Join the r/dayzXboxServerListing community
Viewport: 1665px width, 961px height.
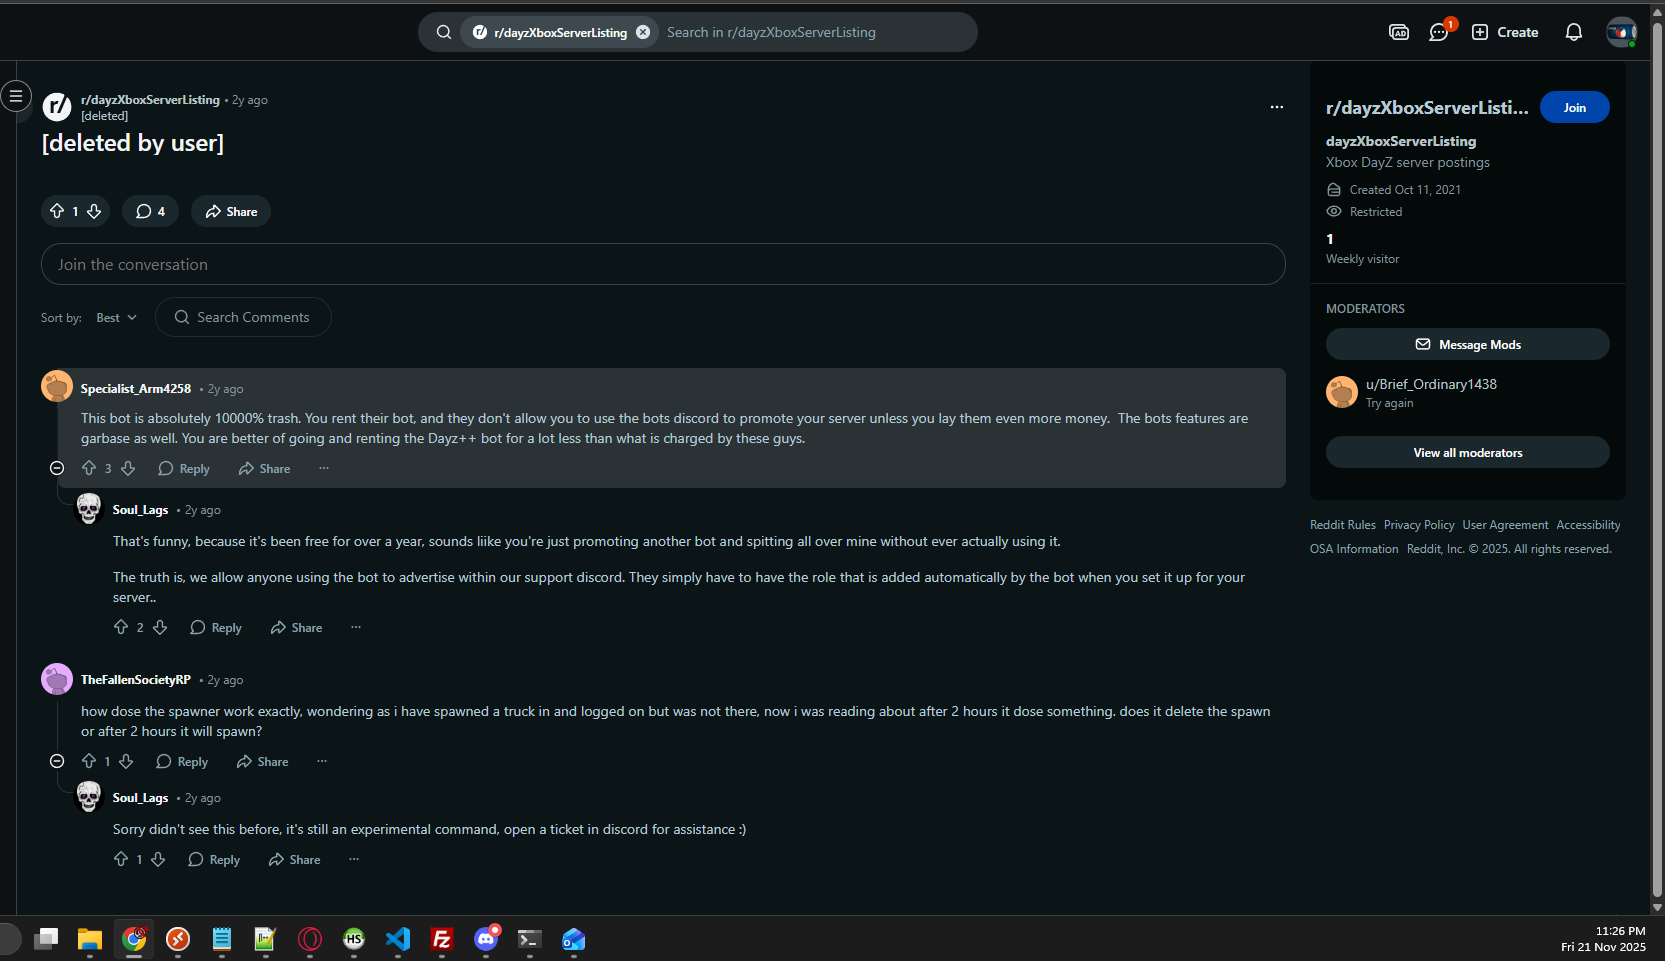point(1575,107)
